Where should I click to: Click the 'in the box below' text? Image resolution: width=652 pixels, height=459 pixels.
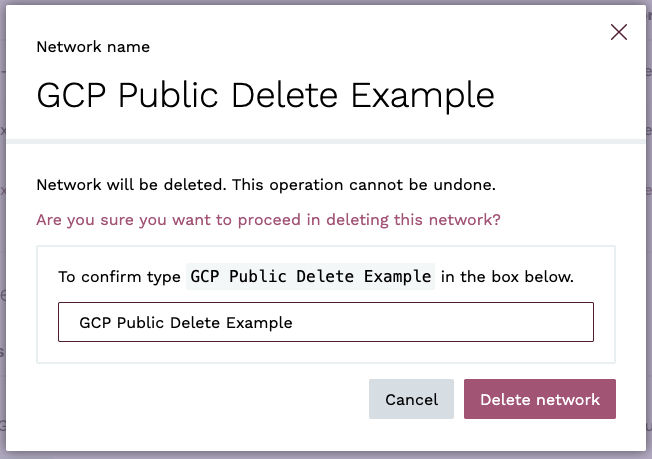507,277
